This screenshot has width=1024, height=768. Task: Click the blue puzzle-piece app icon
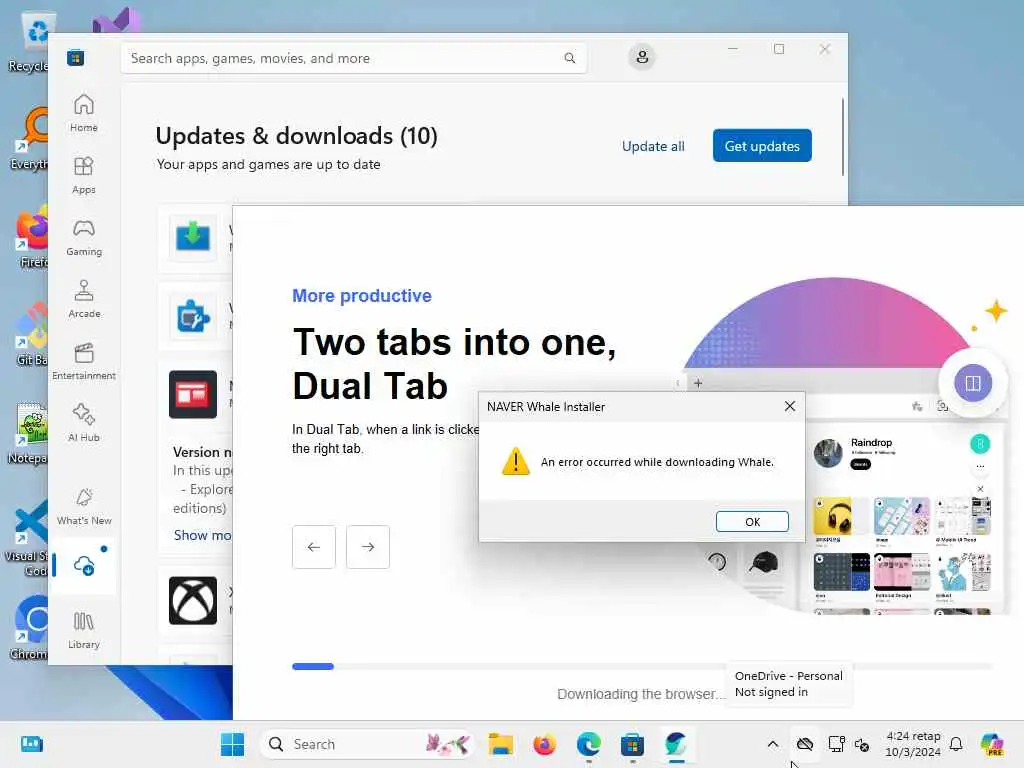click(x=193, y=316)
